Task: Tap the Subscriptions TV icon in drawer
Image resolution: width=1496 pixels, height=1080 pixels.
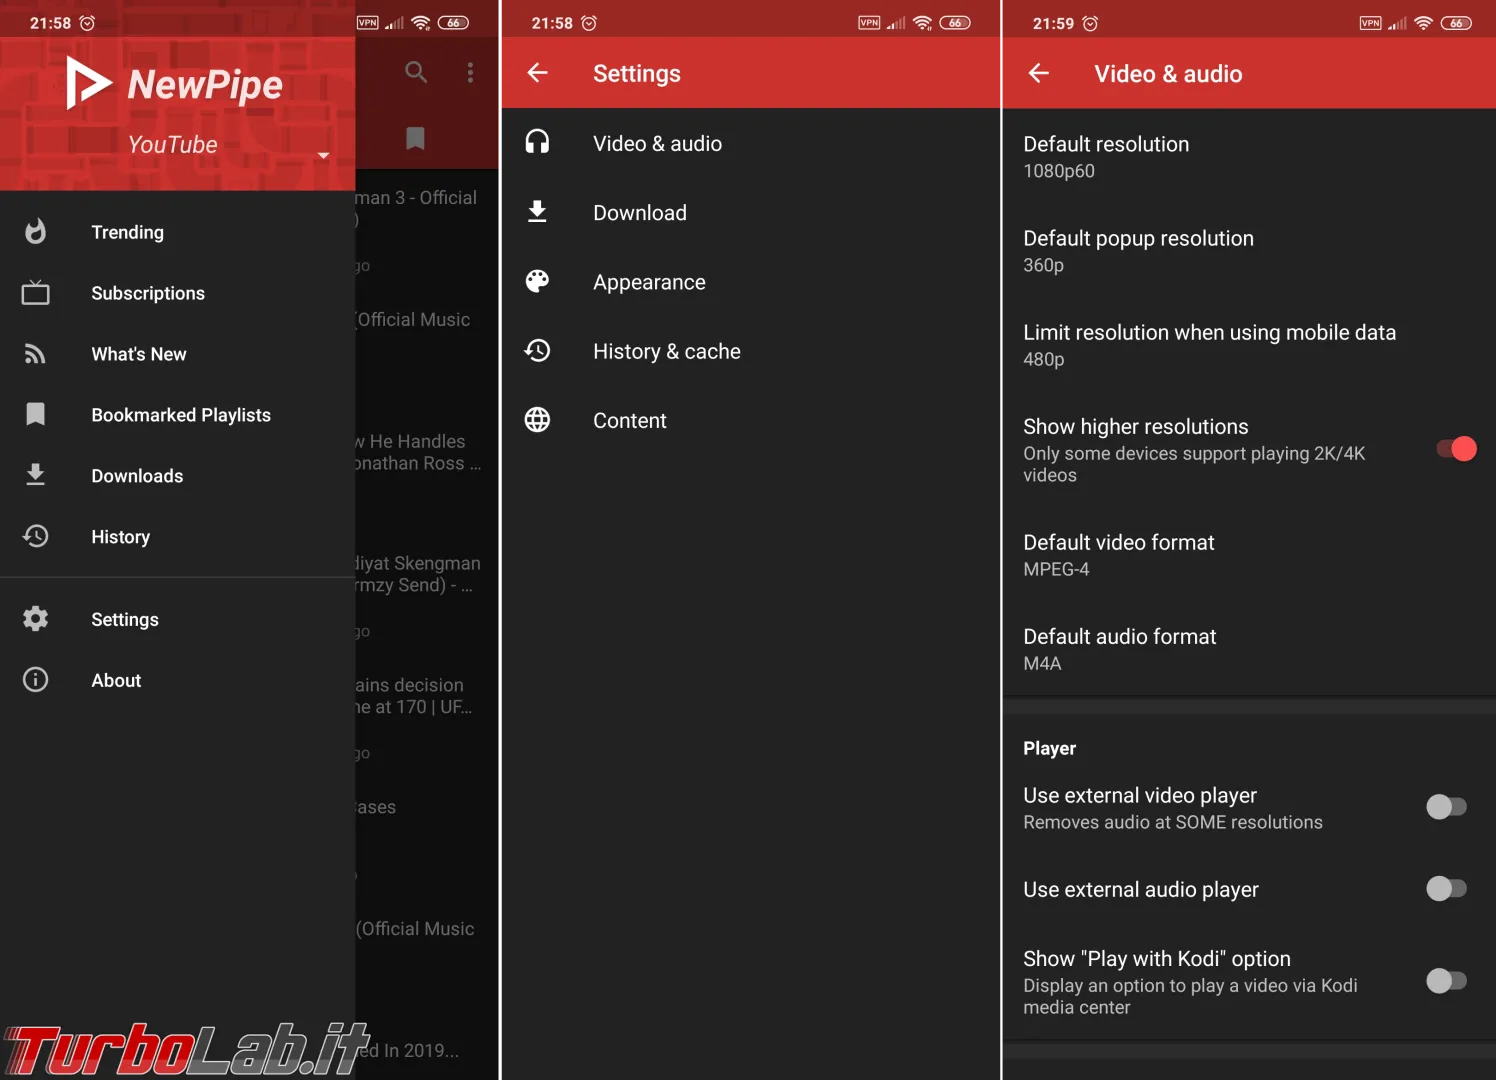Action: [35, 293]
